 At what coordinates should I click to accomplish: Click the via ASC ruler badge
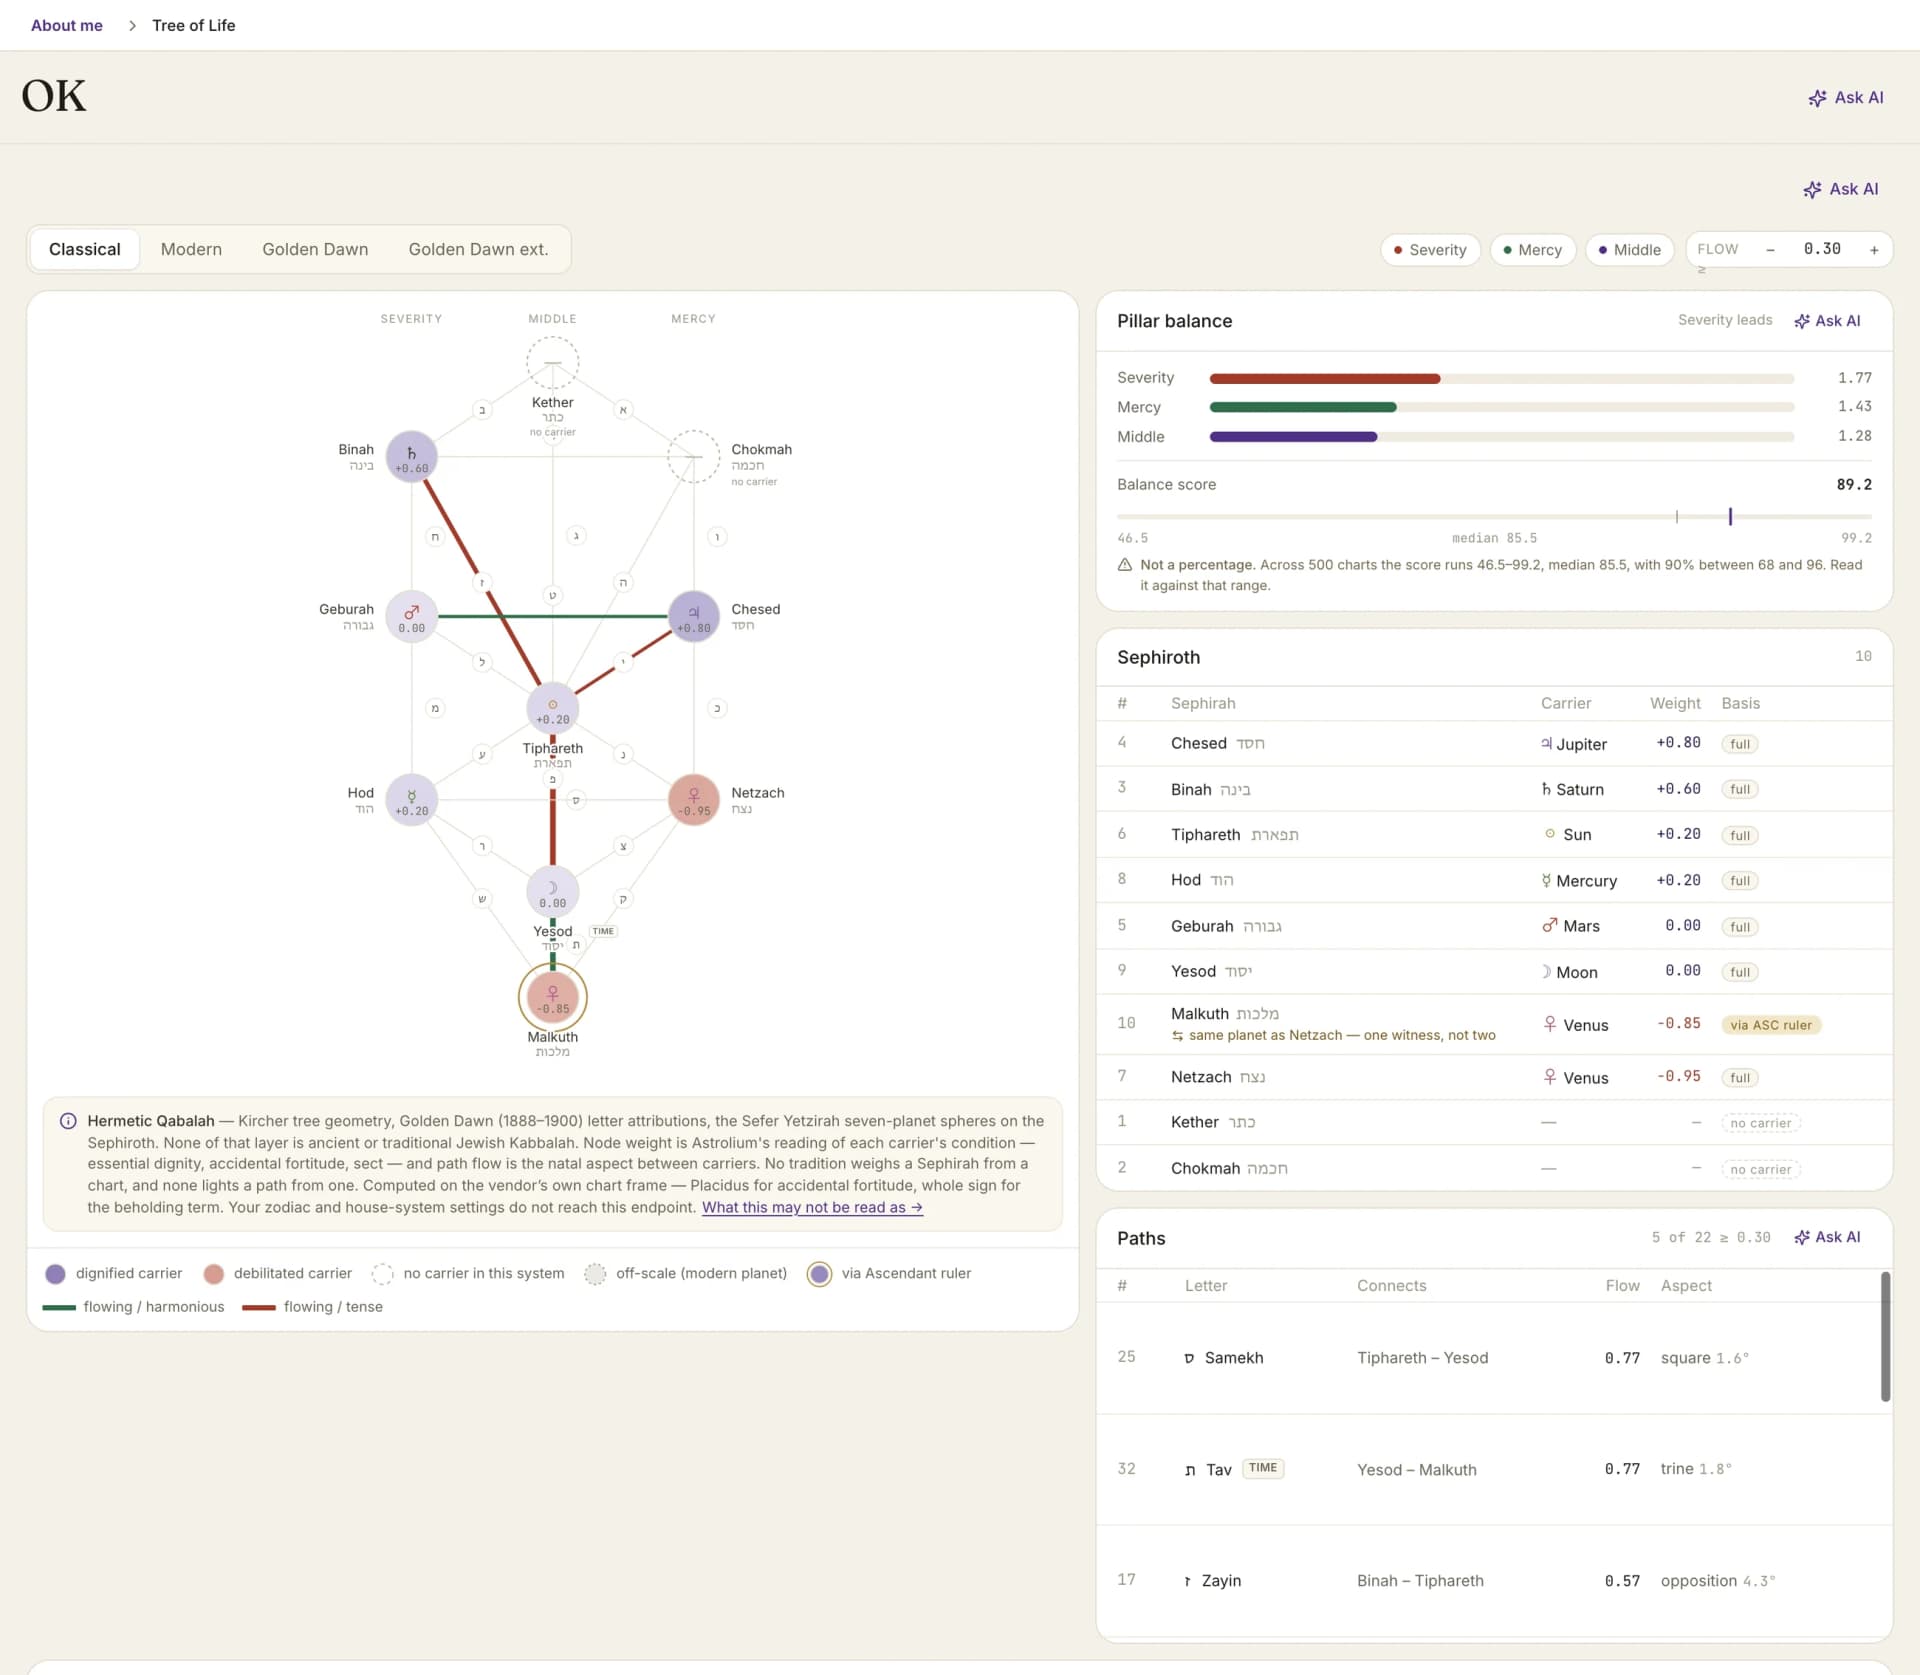(x=1770, y=1025)
